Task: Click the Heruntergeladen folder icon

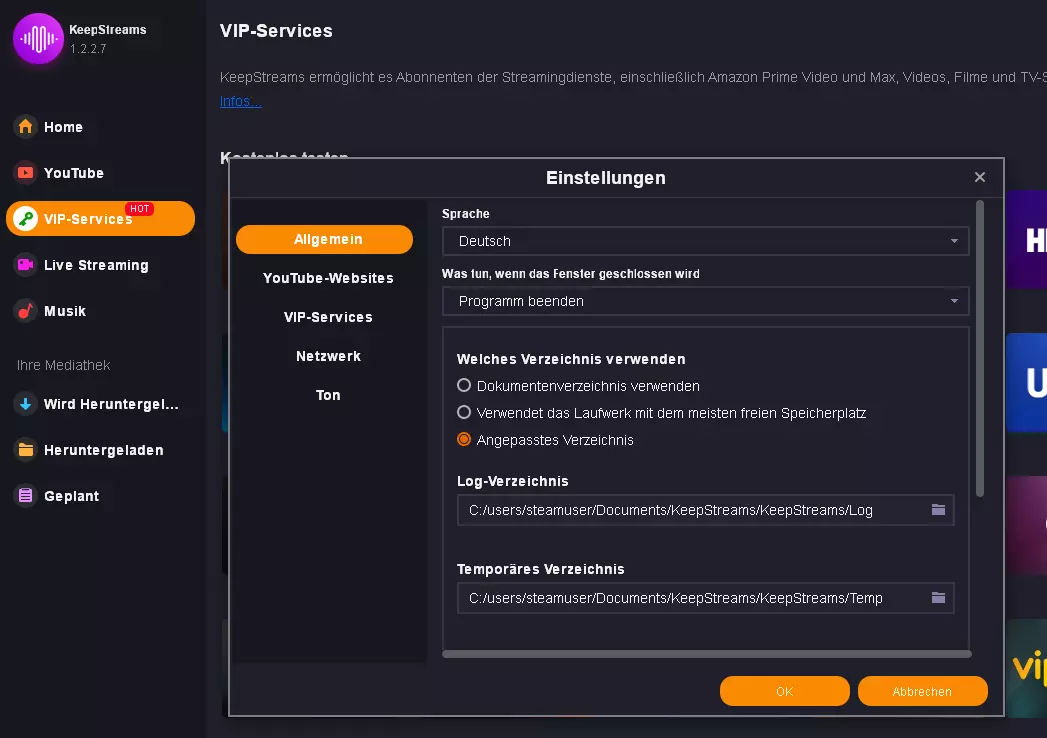Action: 25,449
